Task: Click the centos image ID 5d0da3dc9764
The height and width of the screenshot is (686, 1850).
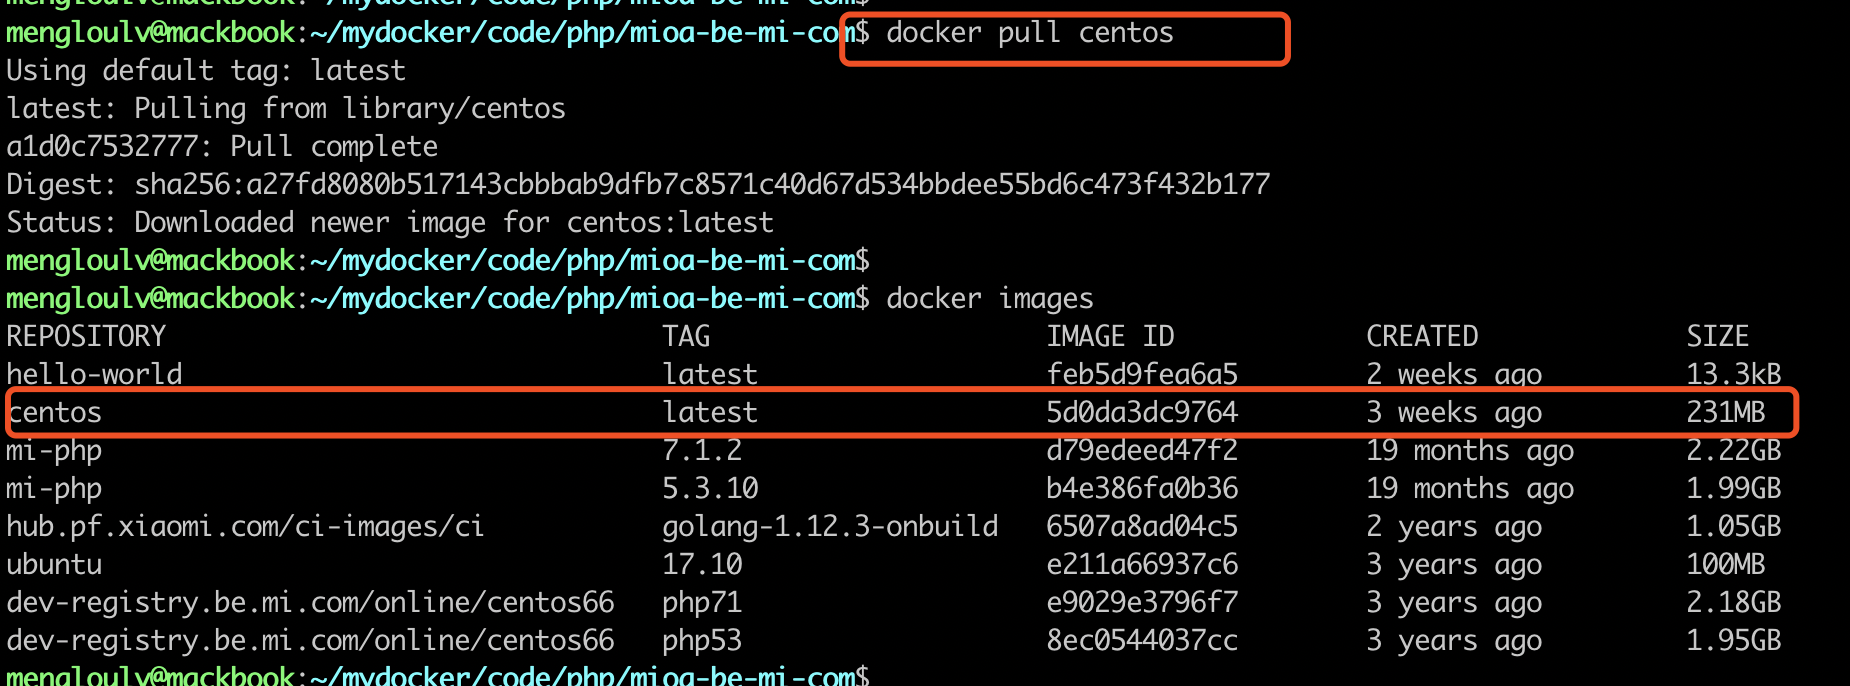Action: point(1142,413)
